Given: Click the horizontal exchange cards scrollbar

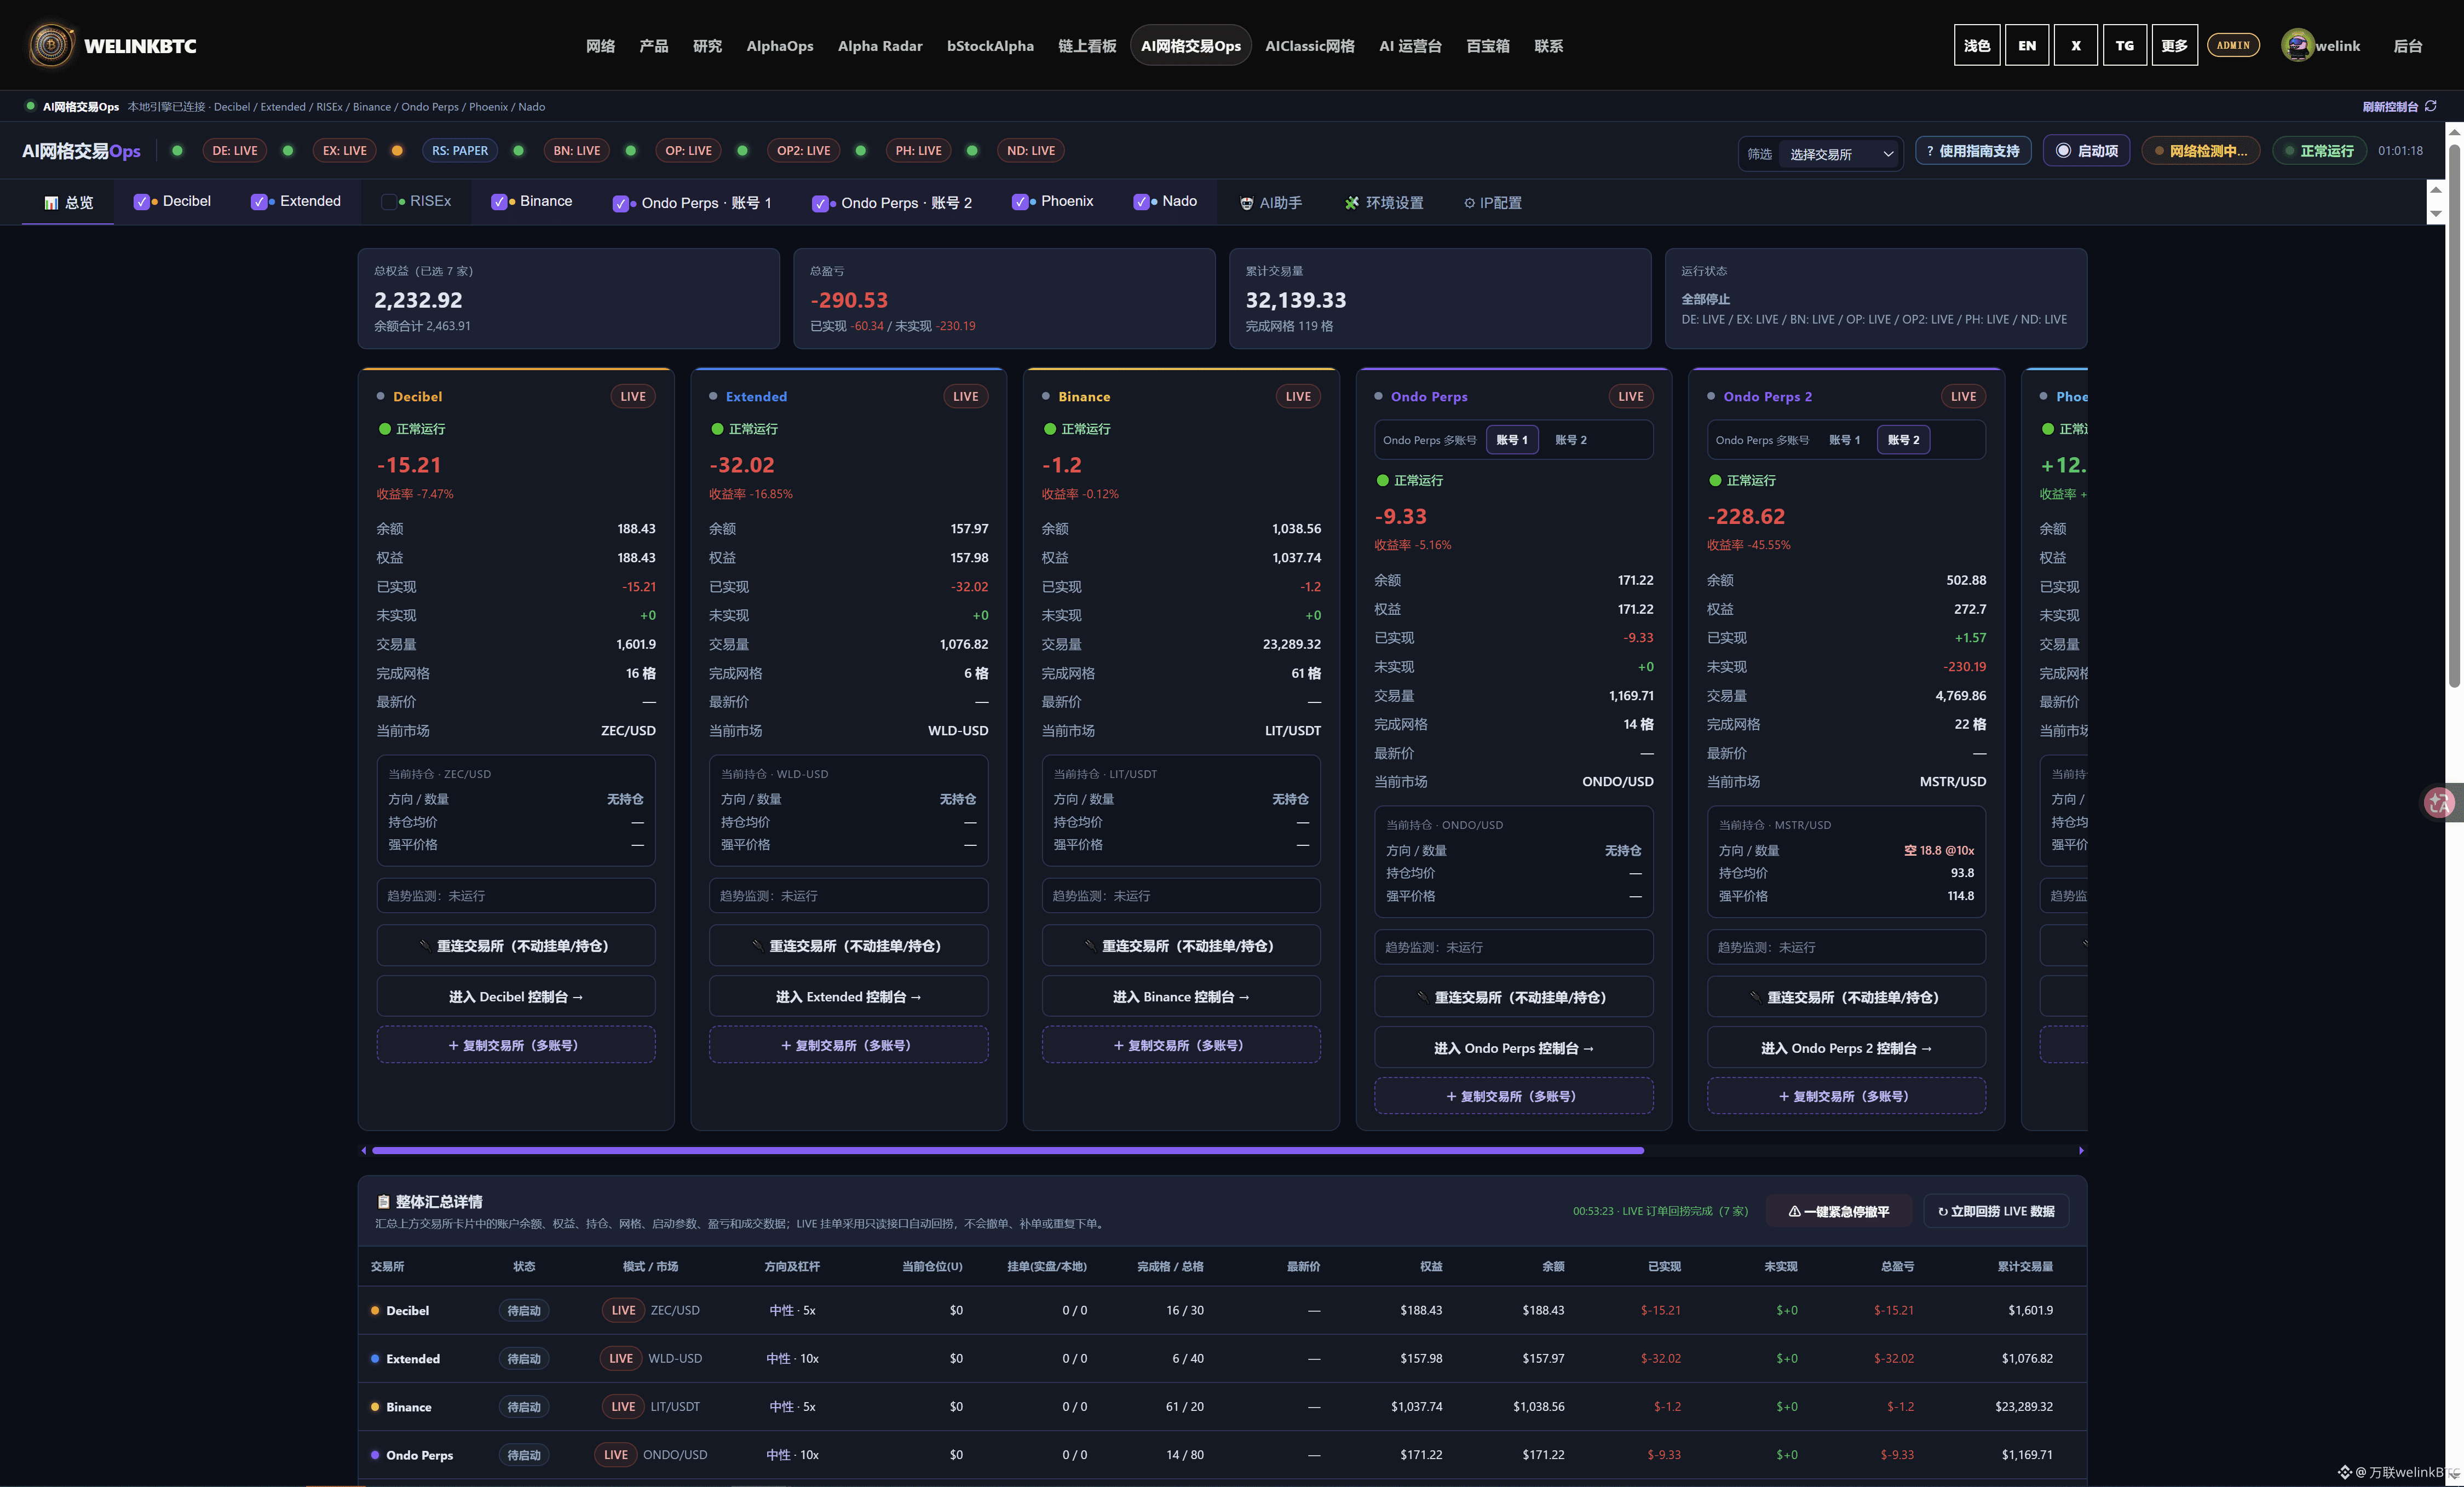Looking at the screenshot, I should 1008,1151.
